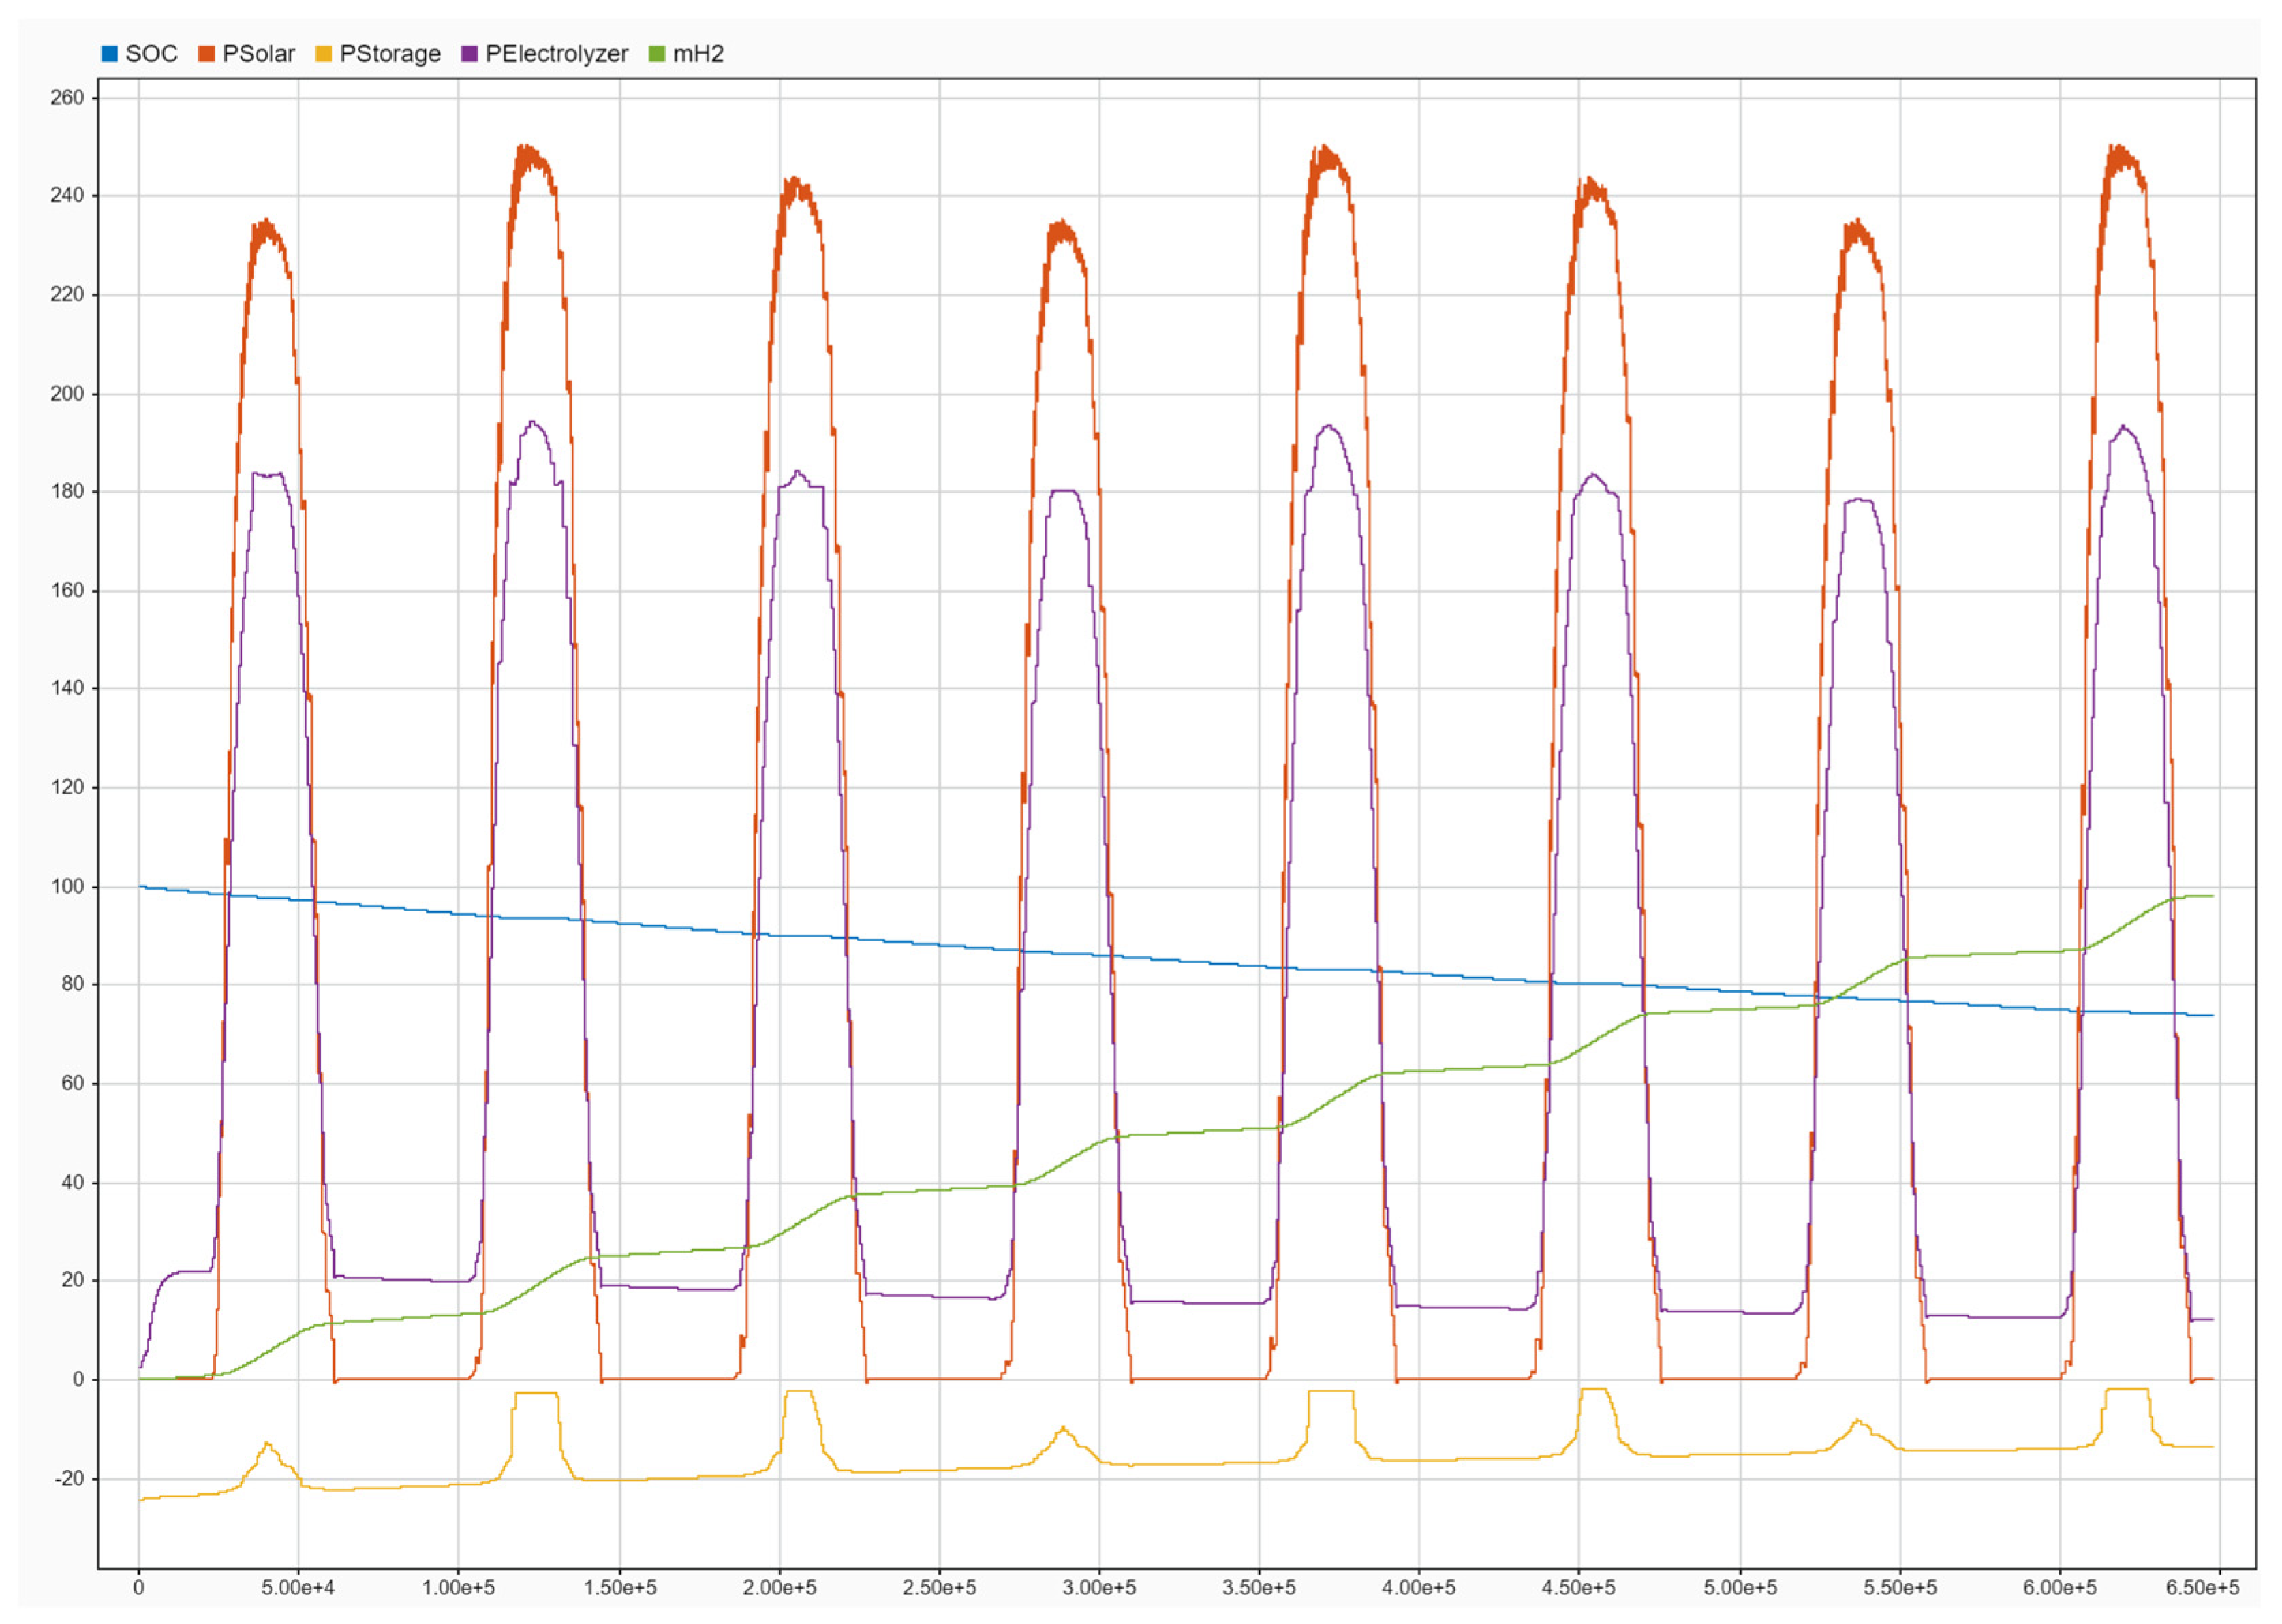Toggle PStorage series via legend text

point(390,54)
